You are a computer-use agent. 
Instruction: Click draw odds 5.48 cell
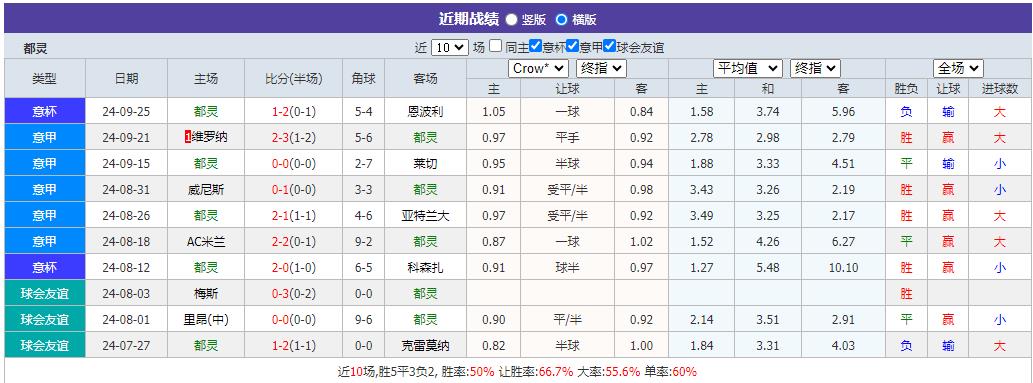[x=768, y=268]
